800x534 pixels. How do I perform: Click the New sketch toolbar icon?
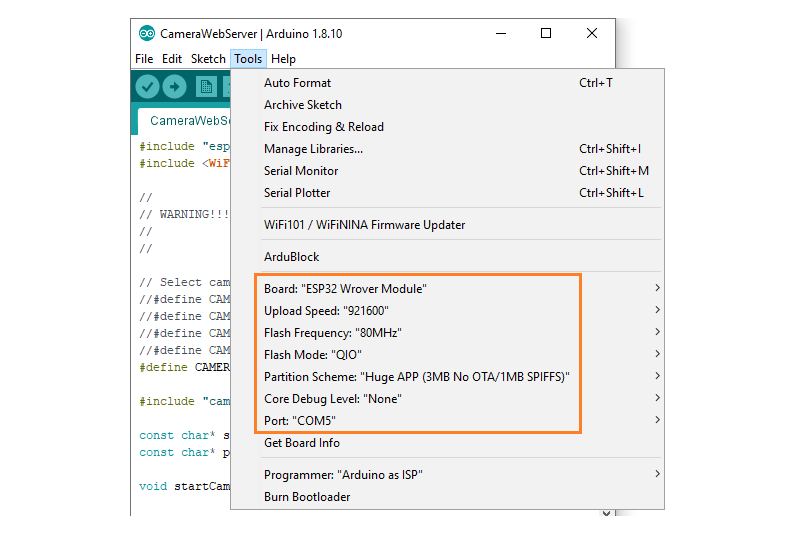[206, 87]
